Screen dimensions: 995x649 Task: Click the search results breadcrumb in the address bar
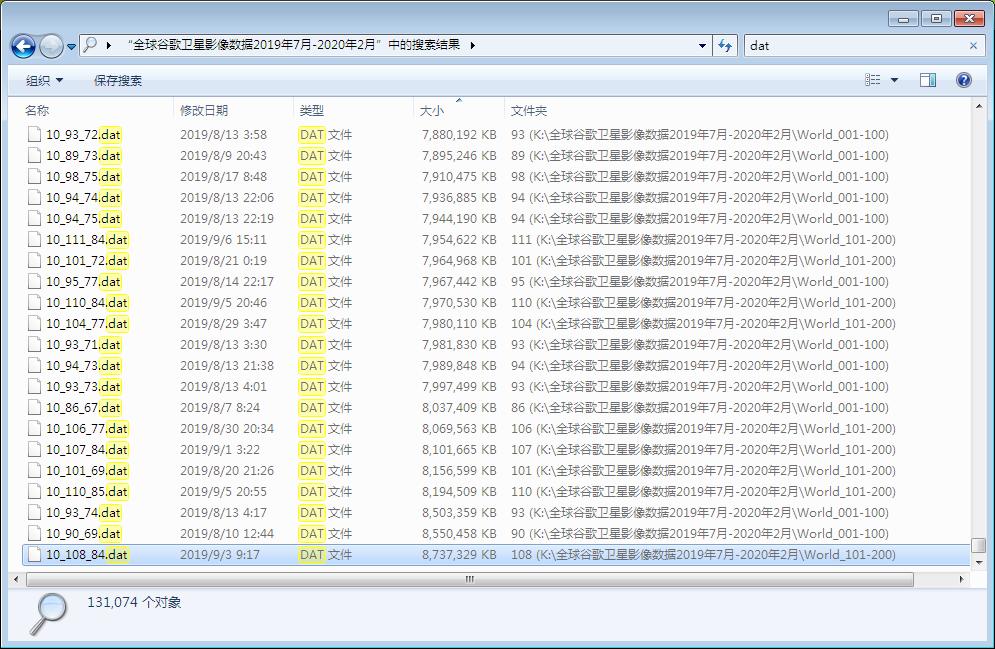point(290,46)
